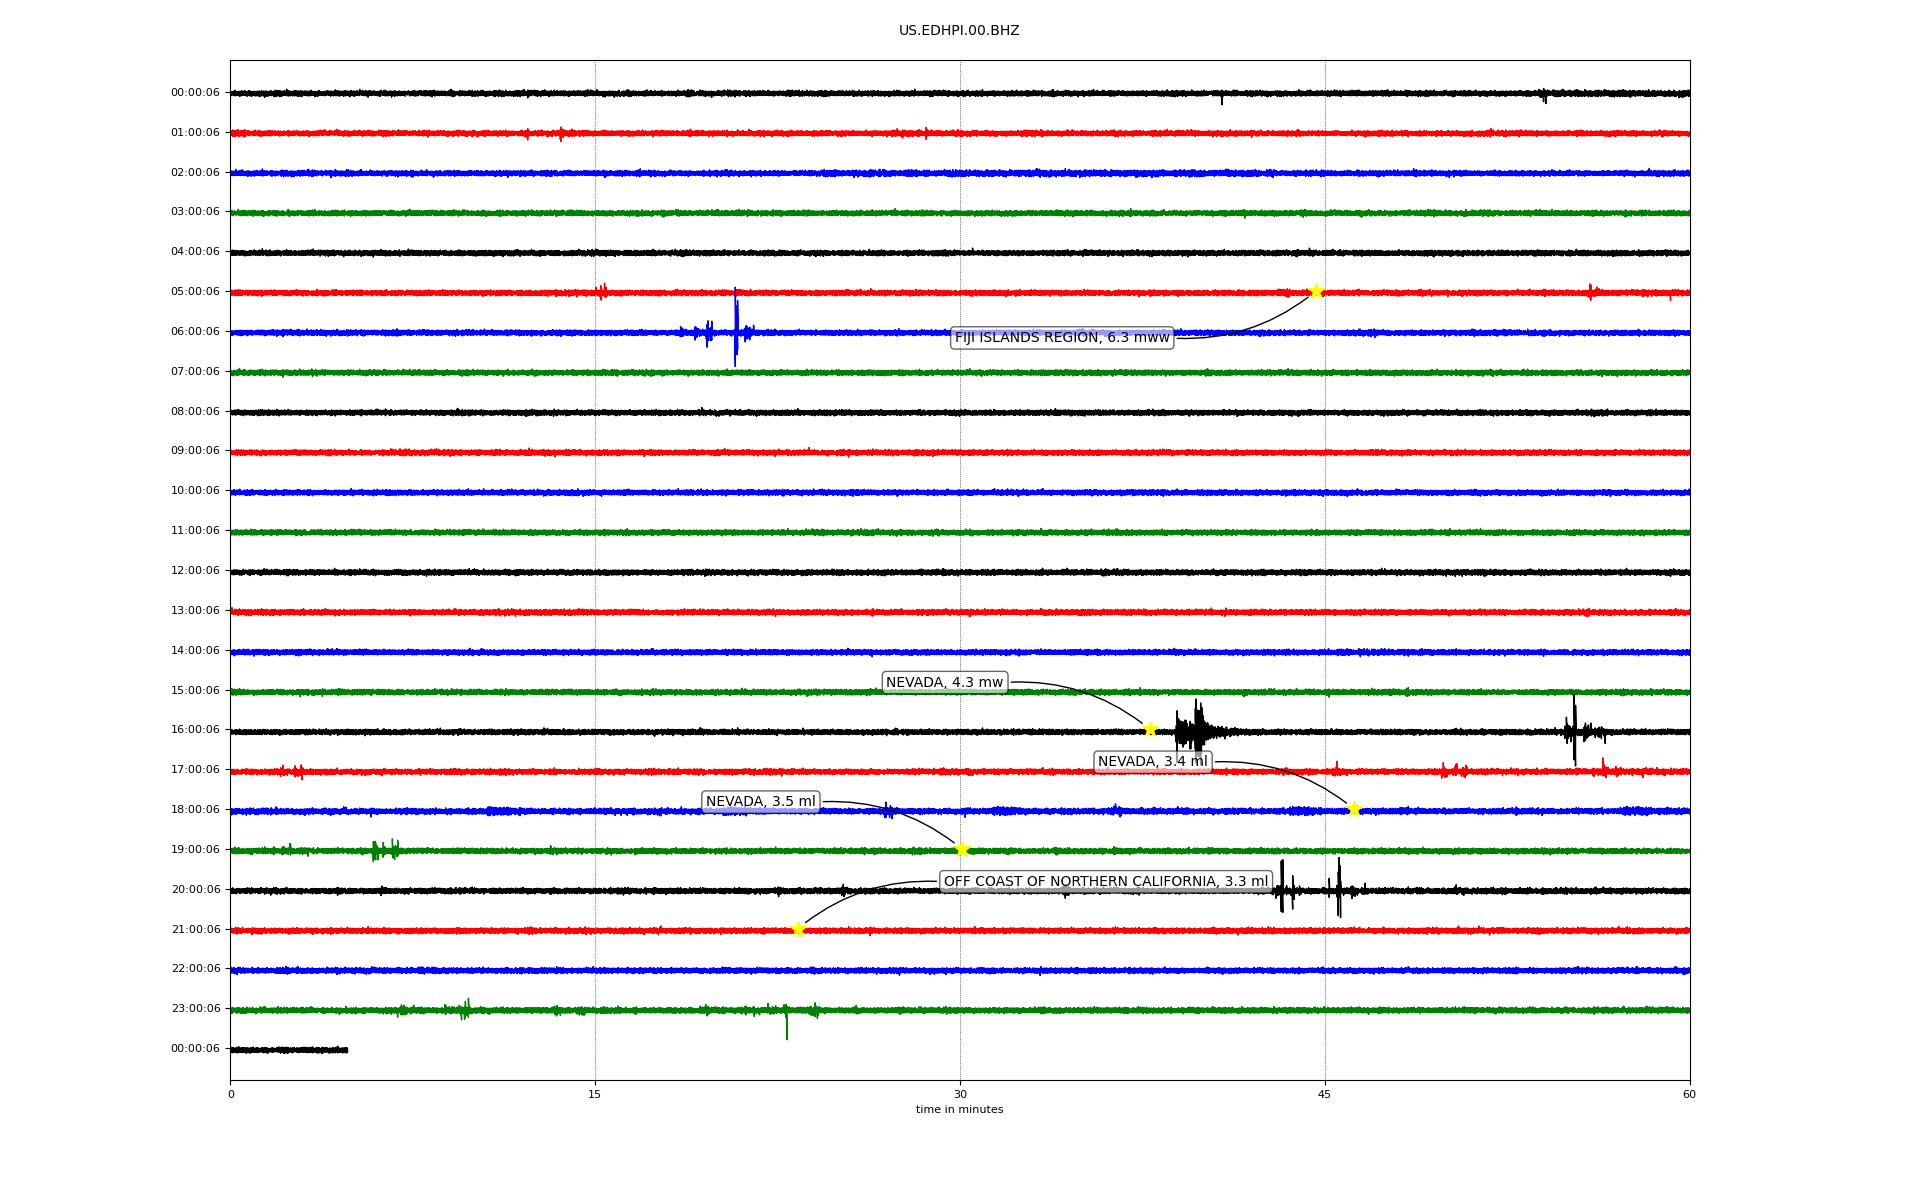Click the Nevada 3.4 ml star marker

(x=1354, y=809)
